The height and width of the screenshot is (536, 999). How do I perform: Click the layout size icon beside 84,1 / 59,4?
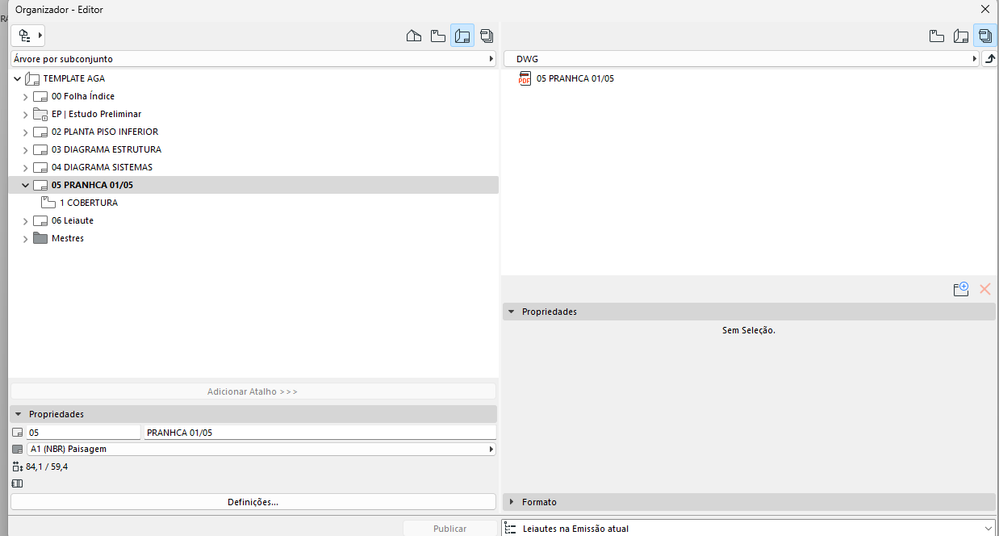17,467
